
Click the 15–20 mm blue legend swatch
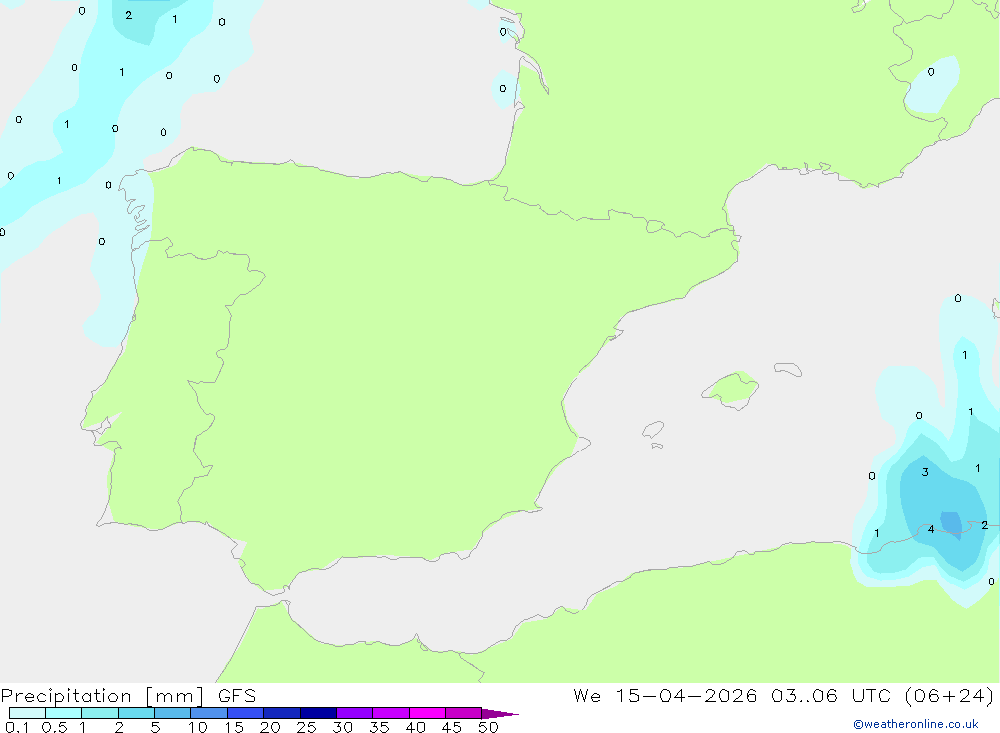(x=245, y=713)
